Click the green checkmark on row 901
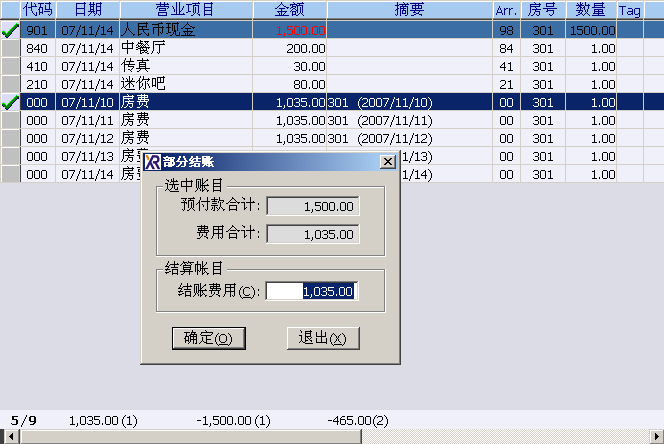Viewport: 664px width, 444px height. coord(10,30)
